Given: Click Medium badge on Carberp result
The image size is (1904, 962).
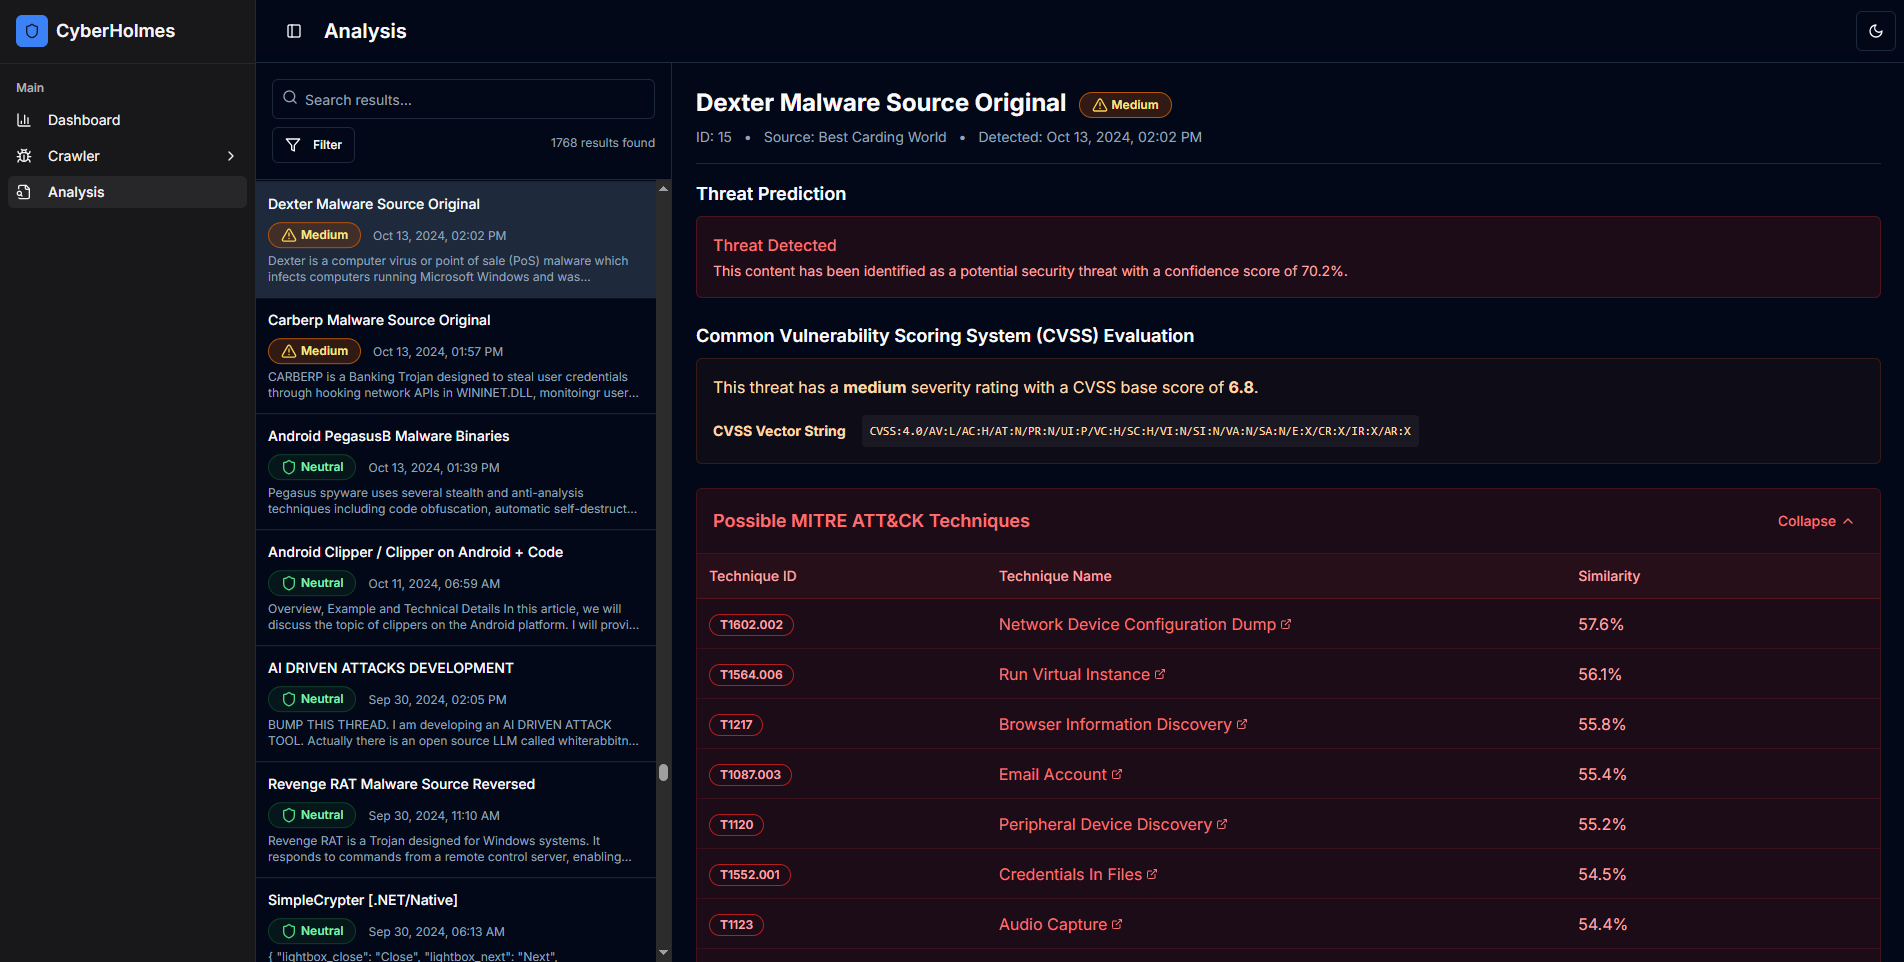Looking at the screenshot, I should pos(314,351).
